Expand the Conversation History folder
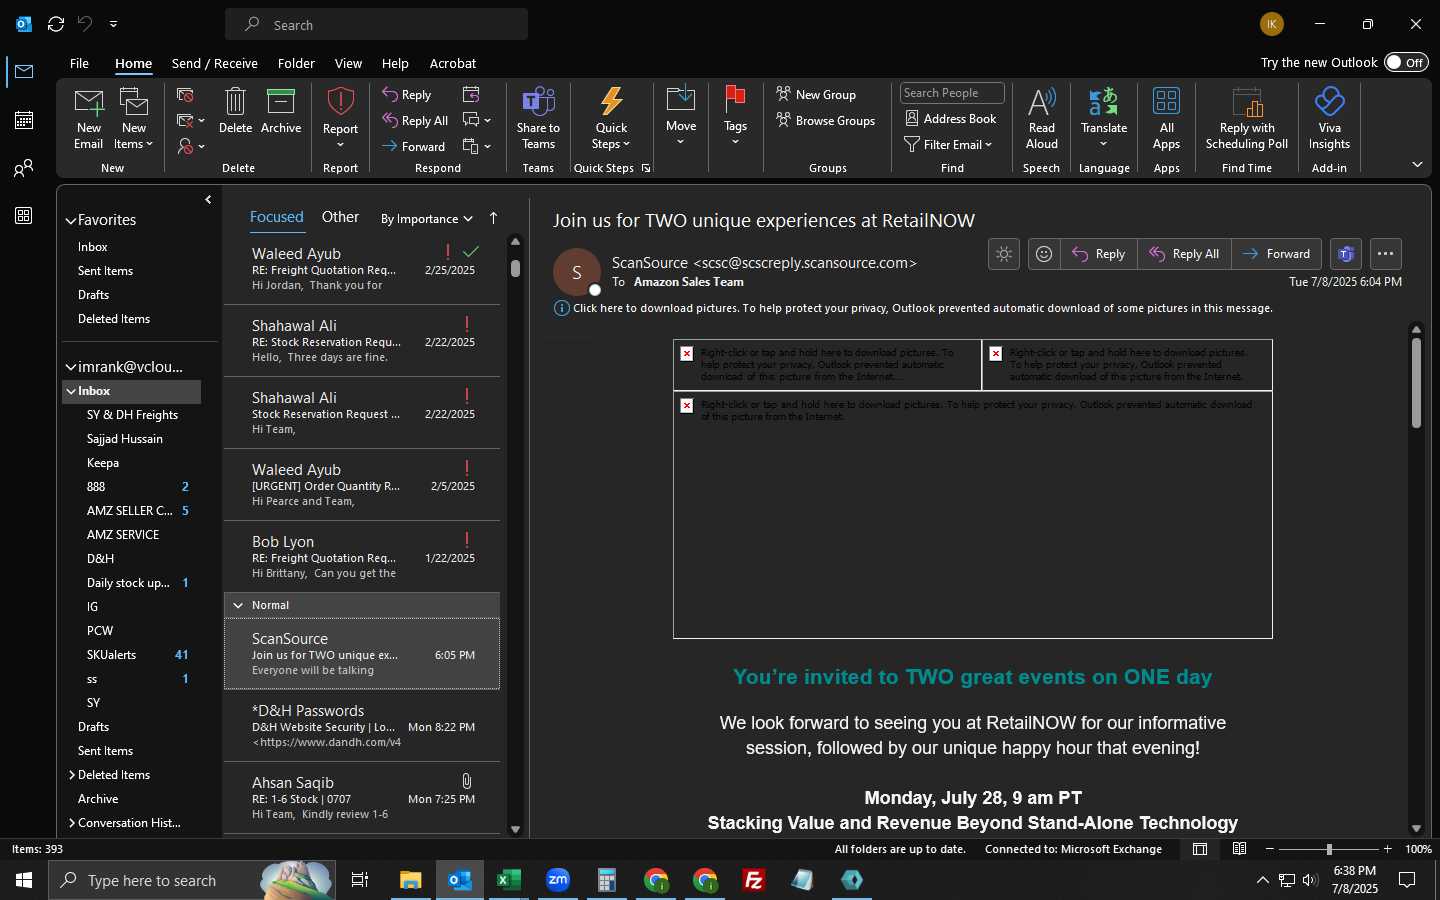 click(72, 823)
